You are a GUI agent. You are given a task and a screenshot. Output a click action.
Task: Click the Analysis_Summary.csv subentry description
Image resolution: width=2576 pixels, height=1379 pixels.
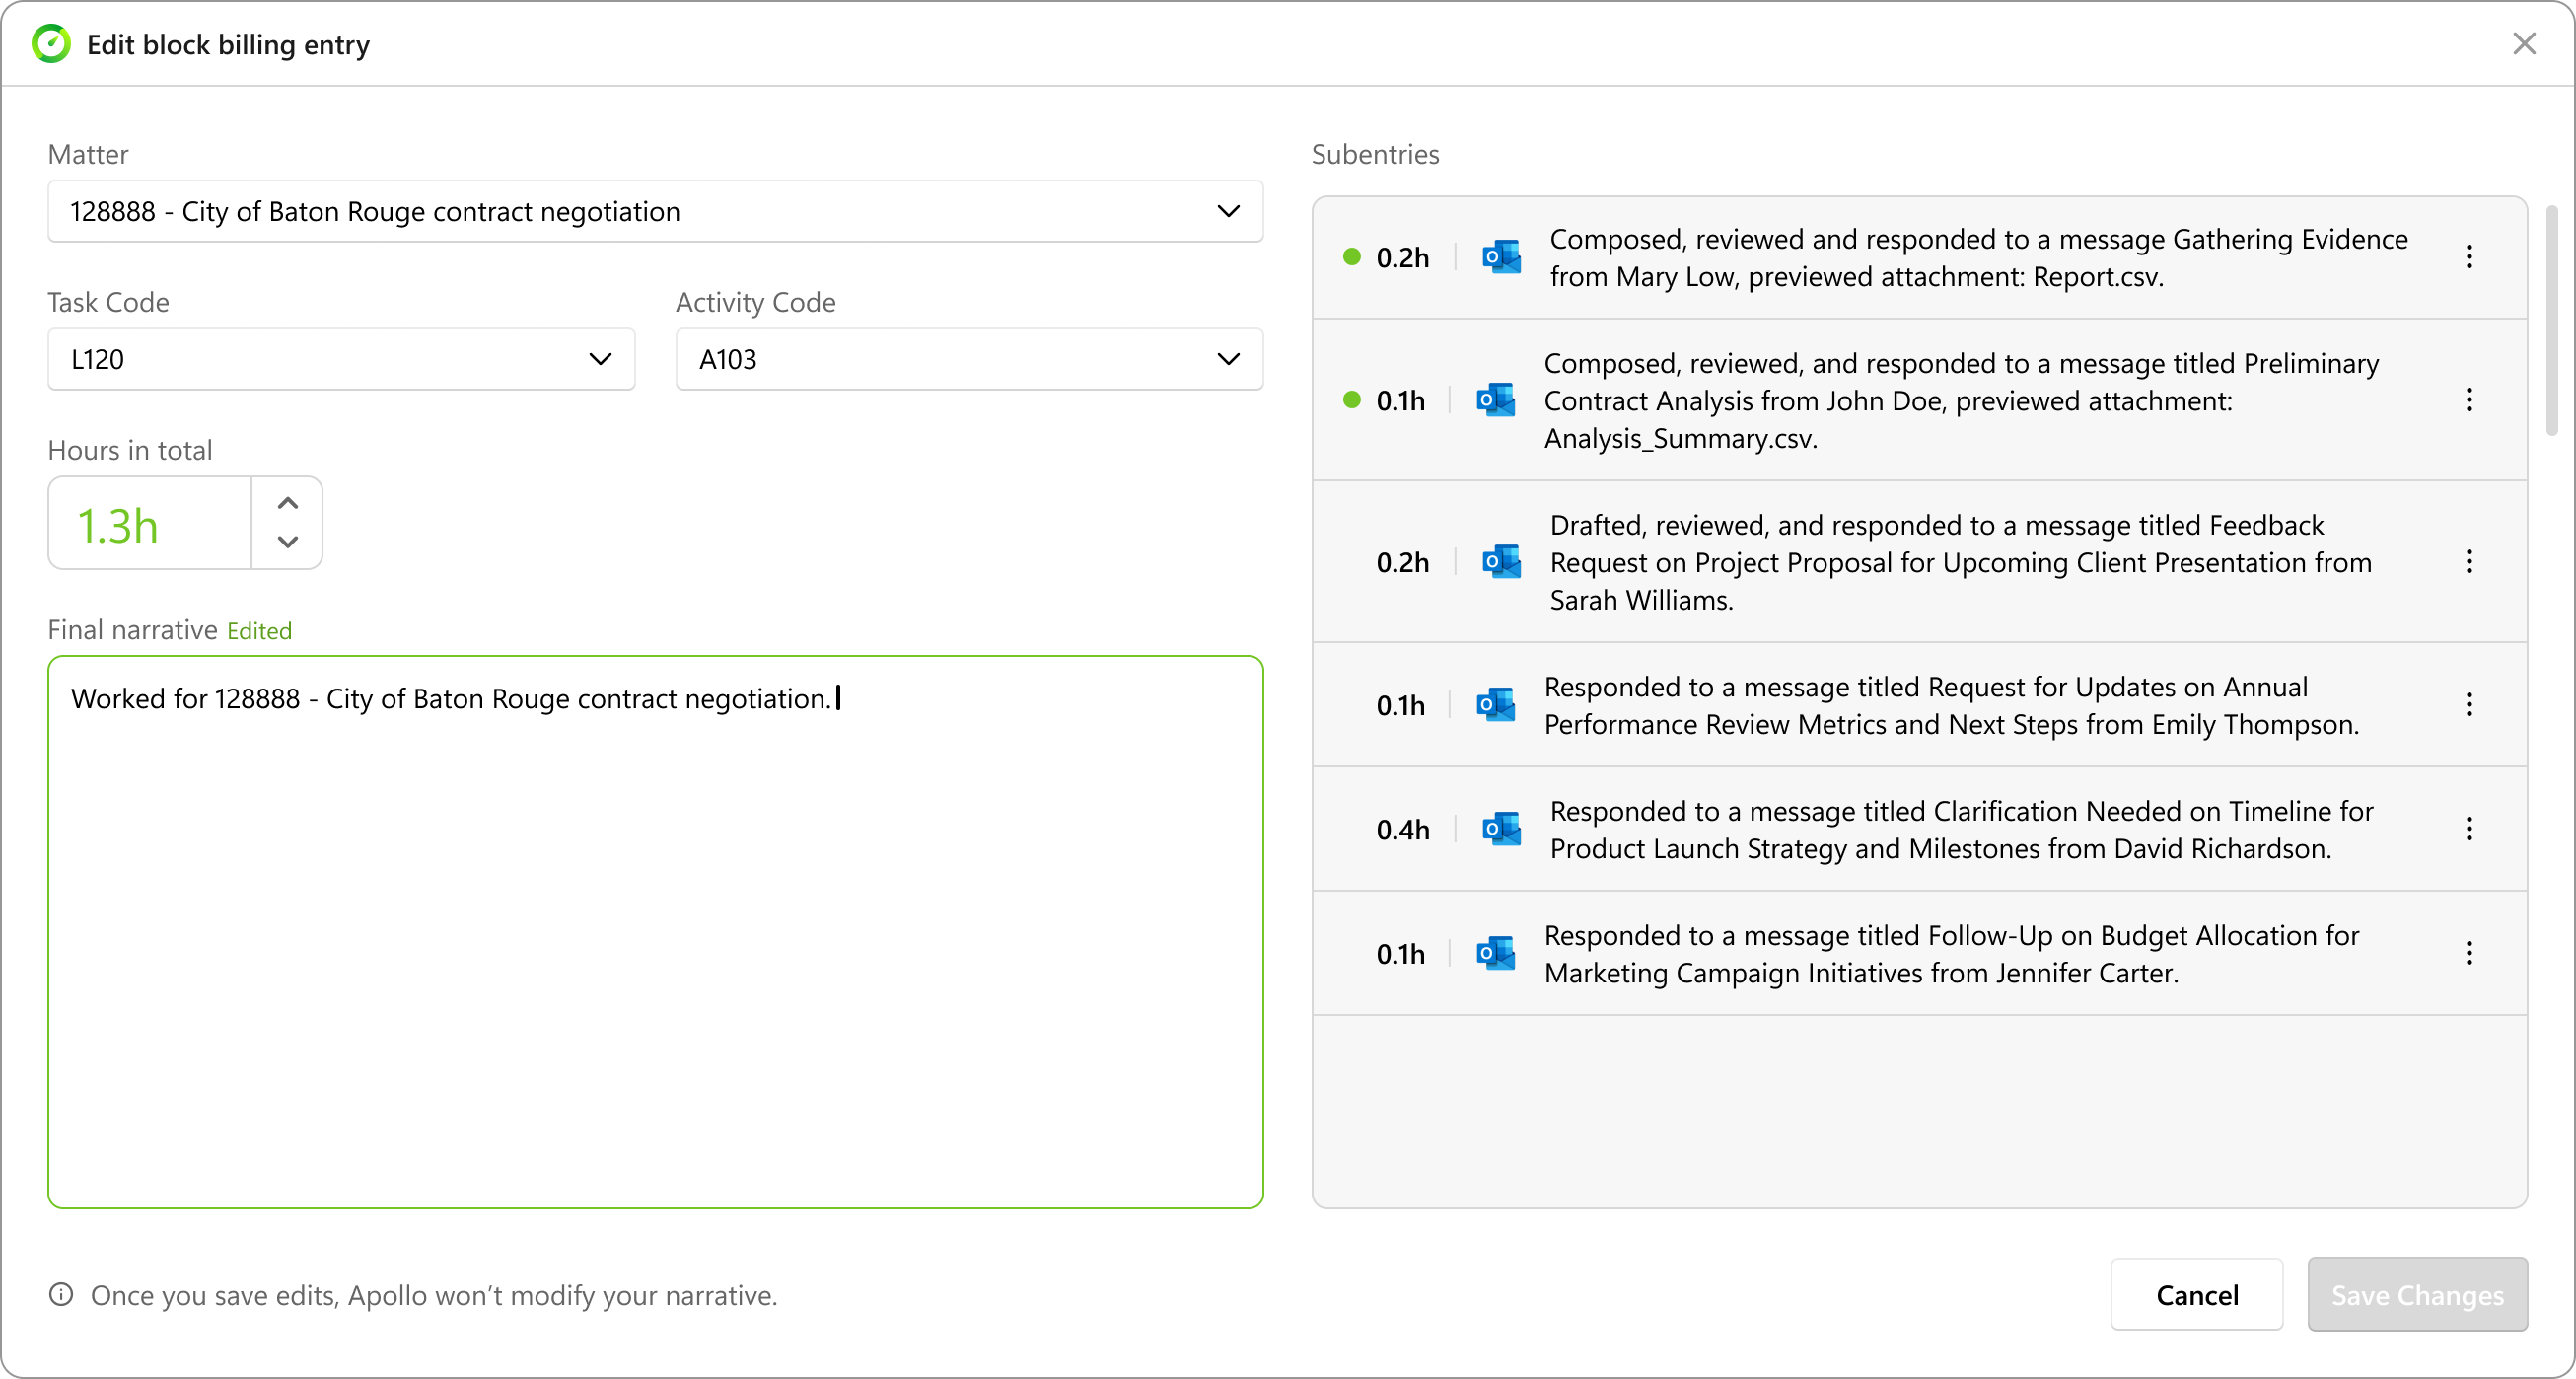click(x=1961, y=401)
